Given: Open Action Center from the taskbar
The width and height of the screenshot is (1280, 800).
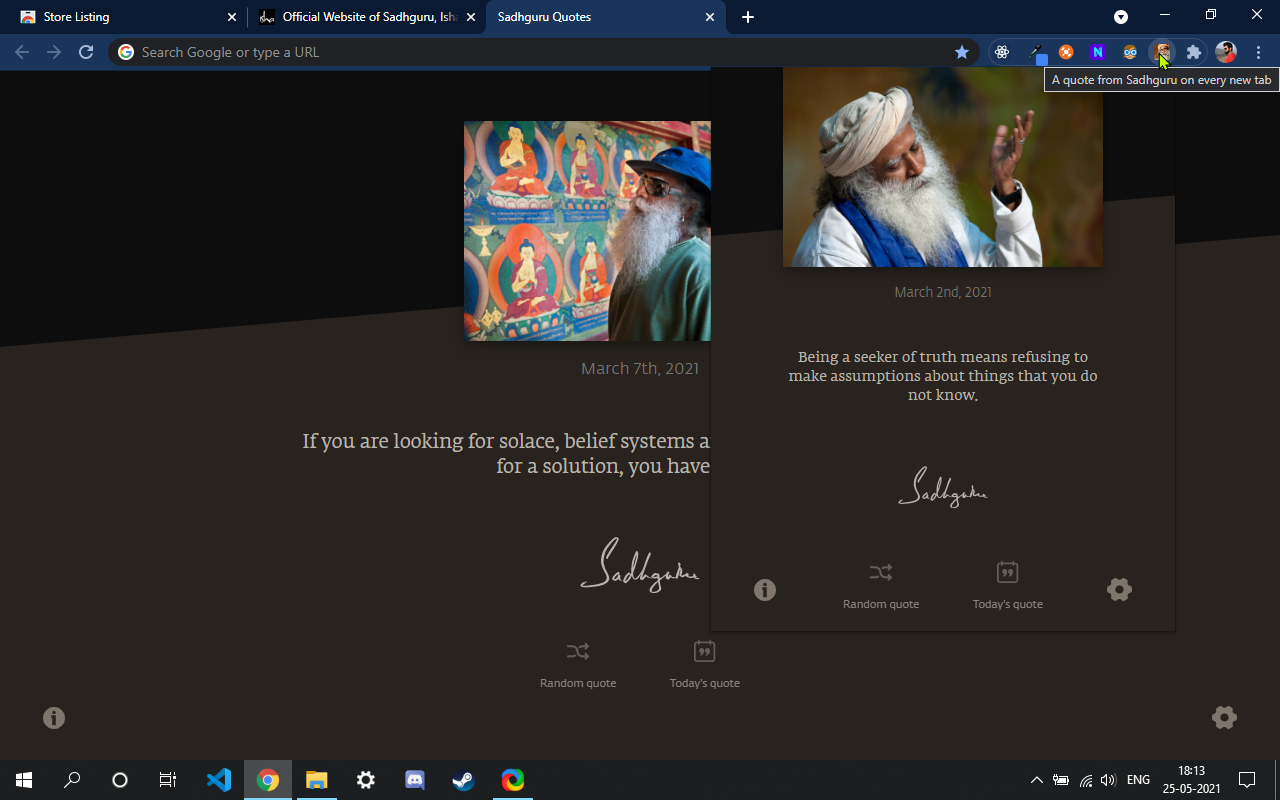Looking at the screenshot, I should (1247, 779).
